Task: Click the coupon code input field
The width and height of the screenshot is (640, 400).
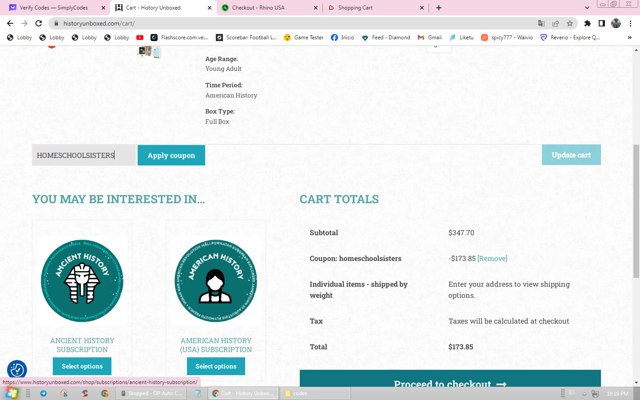Action: tap(83, 155)
